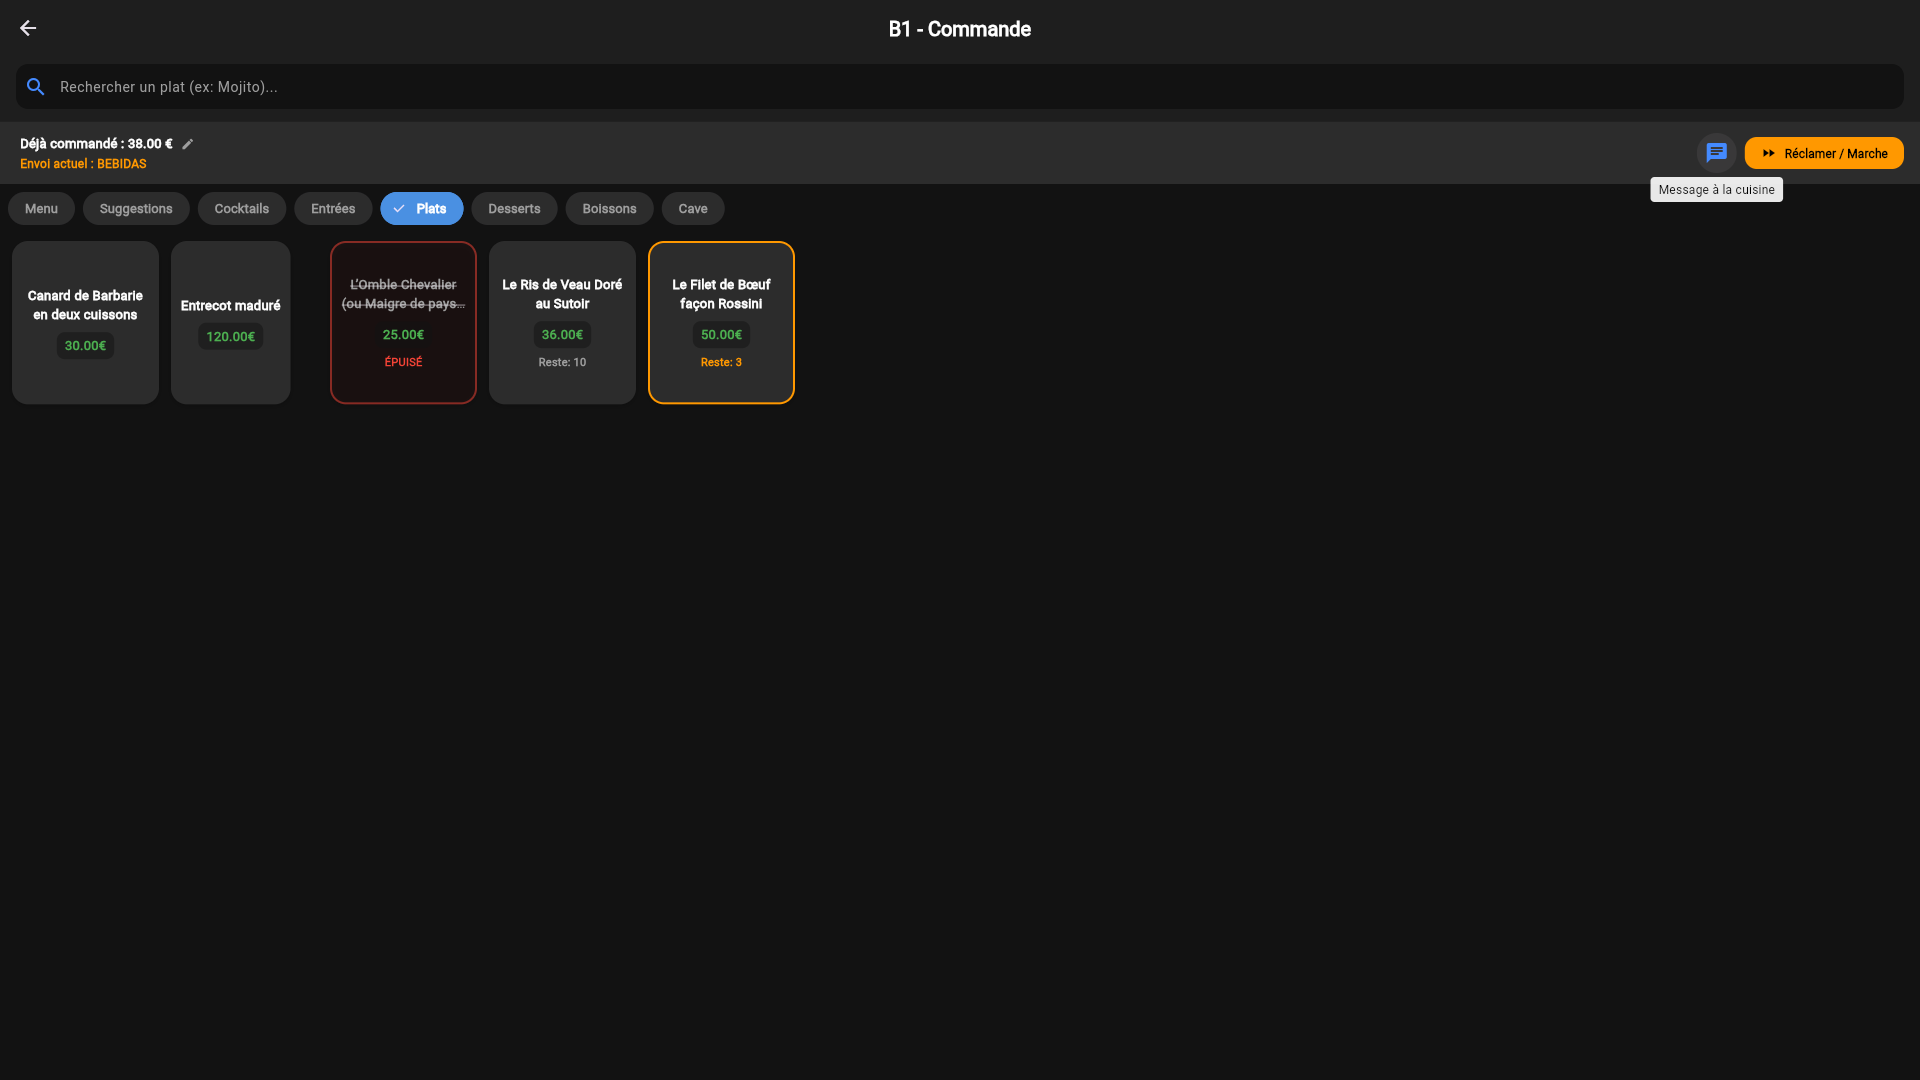Click the Envoi actuel : BEBIDAS label
This screenshot has width=1920, height=1080.
pyautogui.click(x=83, y=164)
